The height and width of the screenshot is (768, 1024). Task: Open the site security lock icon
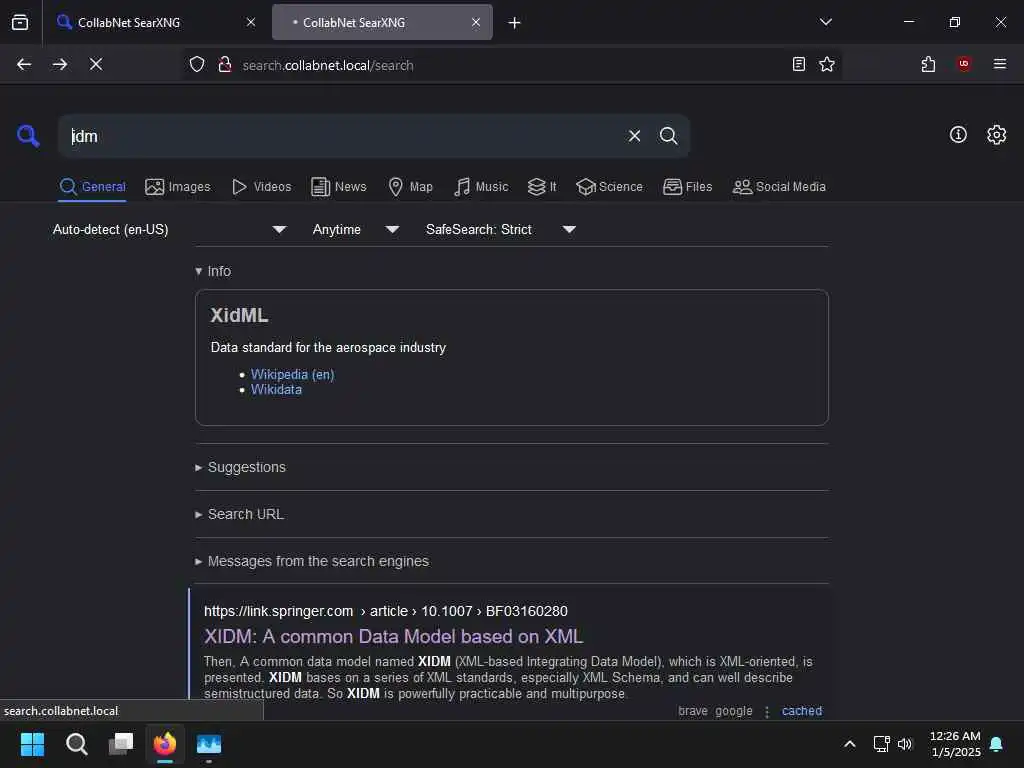225,65
